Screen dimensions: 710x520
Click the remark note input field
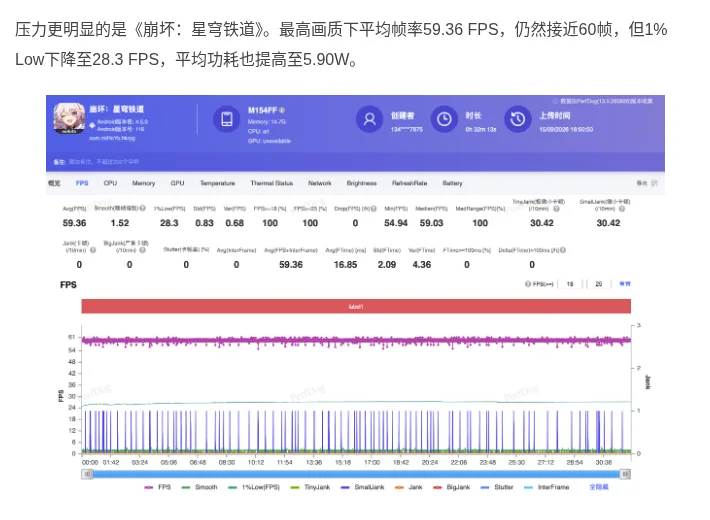[104, 161]
